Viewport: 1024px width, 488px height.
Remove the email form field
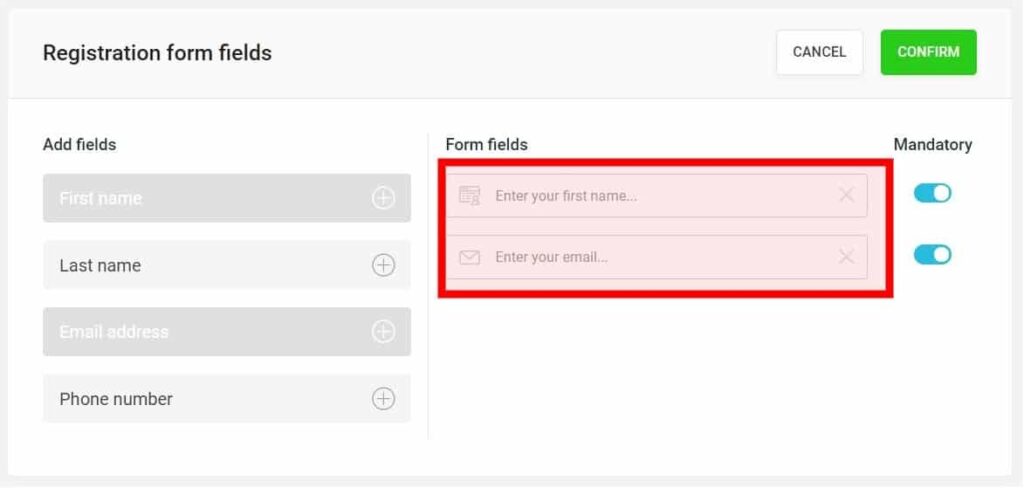pyautogui.click(x=846, y=257)
